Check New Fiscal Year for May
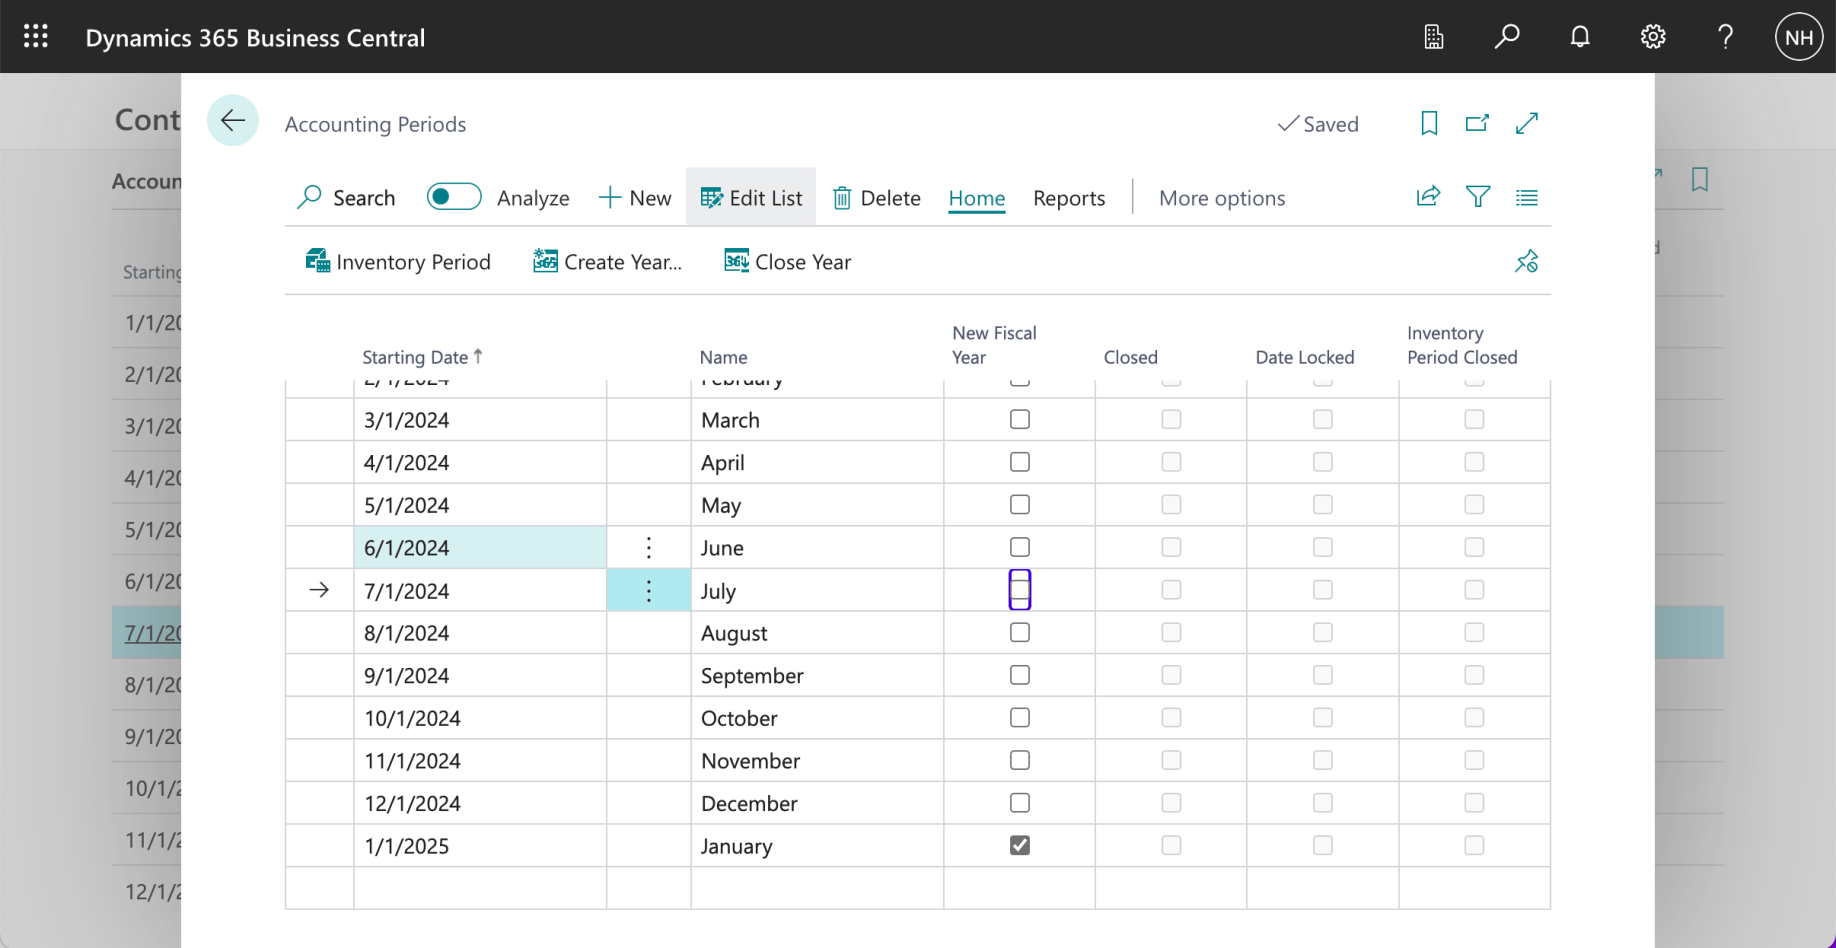This screenshot has height=948, width=1836. pos(1020,505)
